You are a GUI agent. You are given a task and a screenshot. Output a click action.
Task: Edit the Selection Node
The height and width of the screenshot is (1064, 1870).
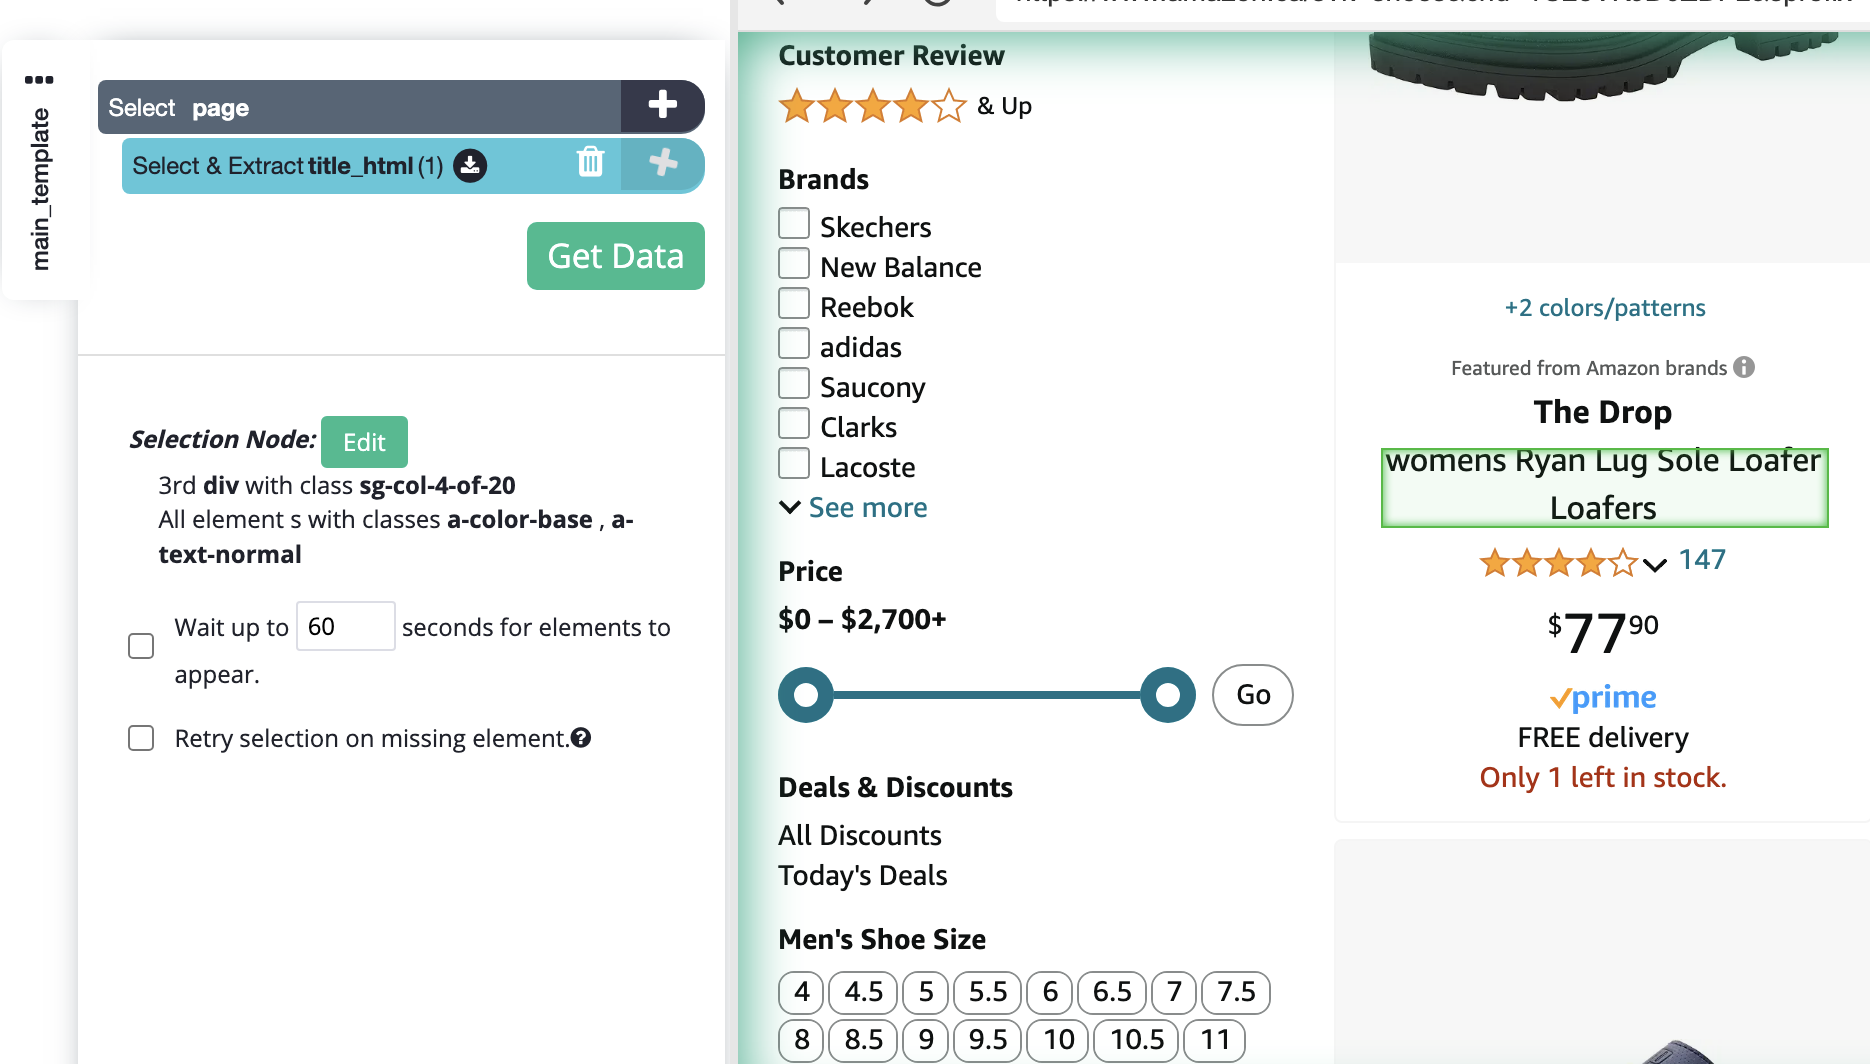pyautogui.click(x=364, y=442)
